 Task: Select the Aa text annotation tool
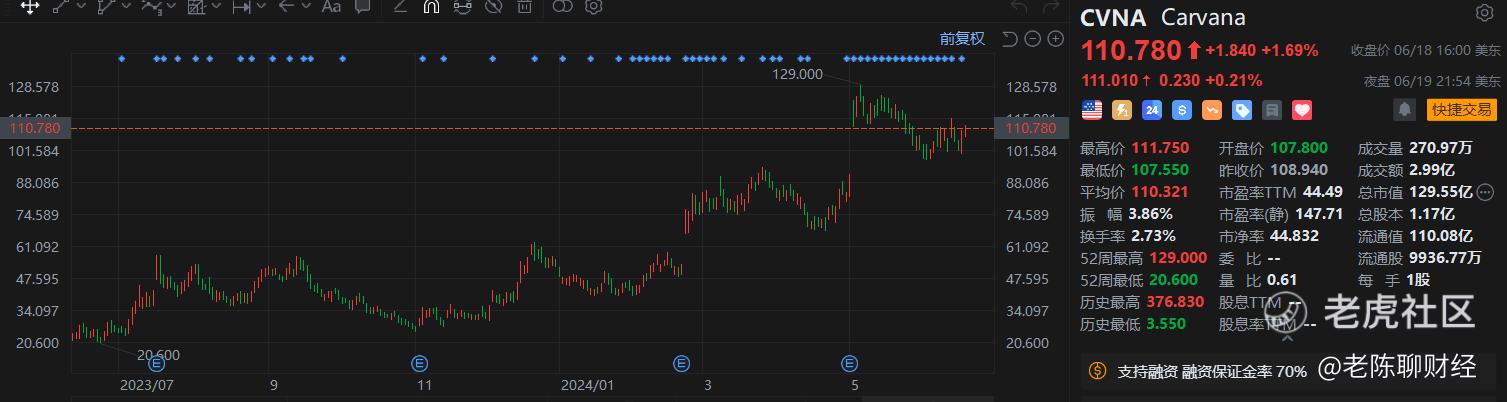(x=331, y=7)
